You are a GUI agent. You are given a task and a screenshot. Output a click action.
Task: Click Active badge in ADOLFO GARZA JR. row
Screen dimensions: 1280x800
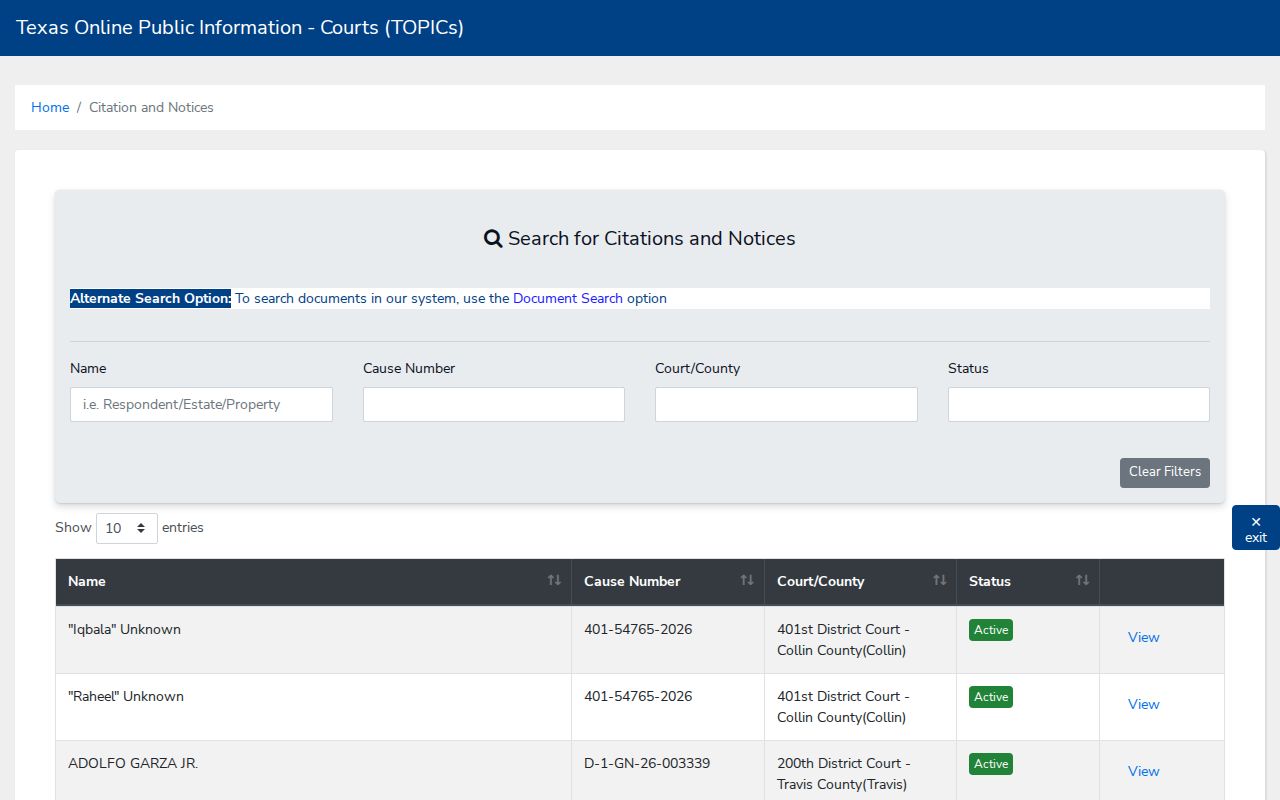pyautogui.click(x=991, y=764)
